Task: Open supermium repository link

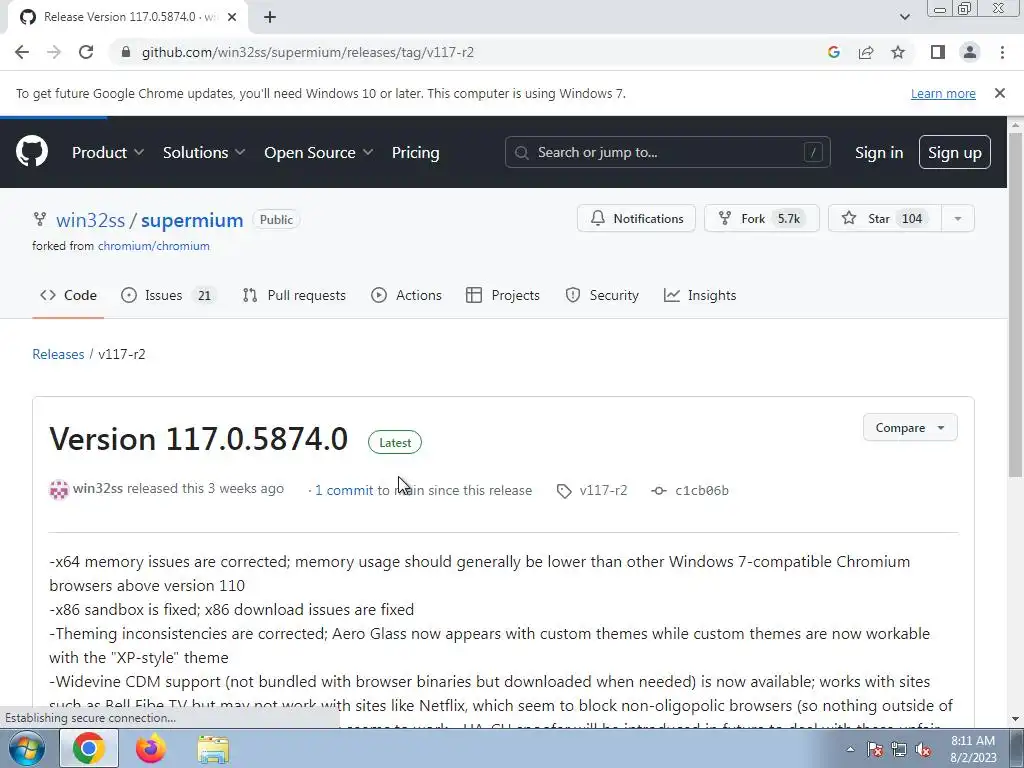Action: click(x=192, y=220)
